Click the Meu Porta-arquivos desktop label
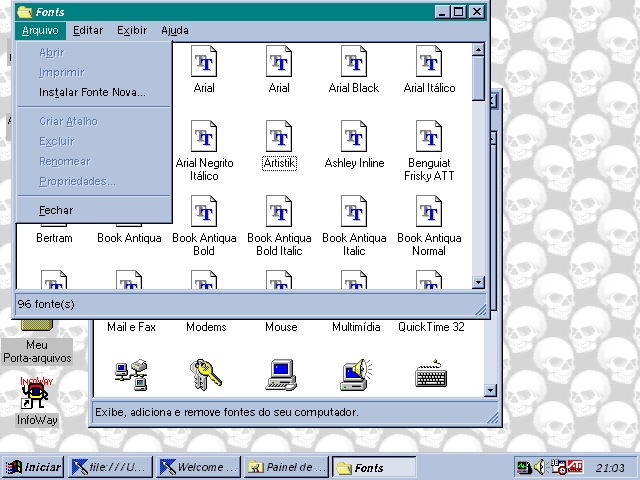 pyautogui.click(x=37, y=351)
